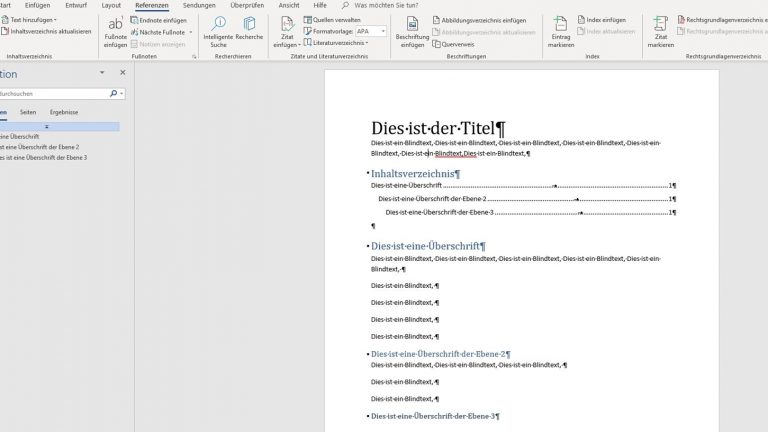Click Beschriftung einfügen icon

click(x=412, y=24)
